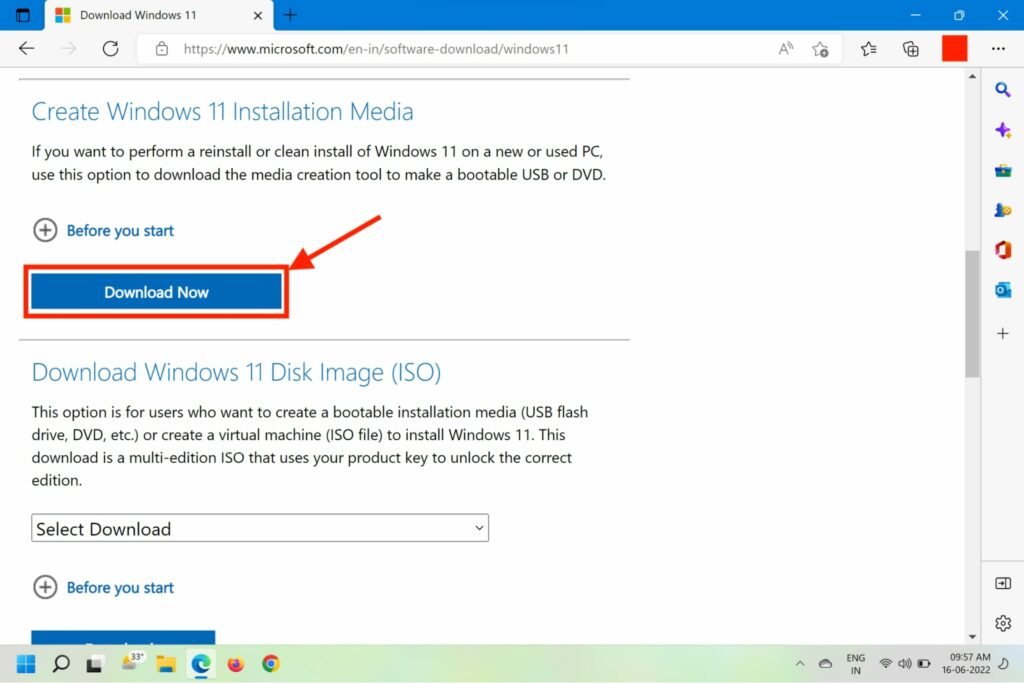Click Download Windows 11 Disk Image heading
The width and height of the screenshot is (1024, 683).
point(236,372)
